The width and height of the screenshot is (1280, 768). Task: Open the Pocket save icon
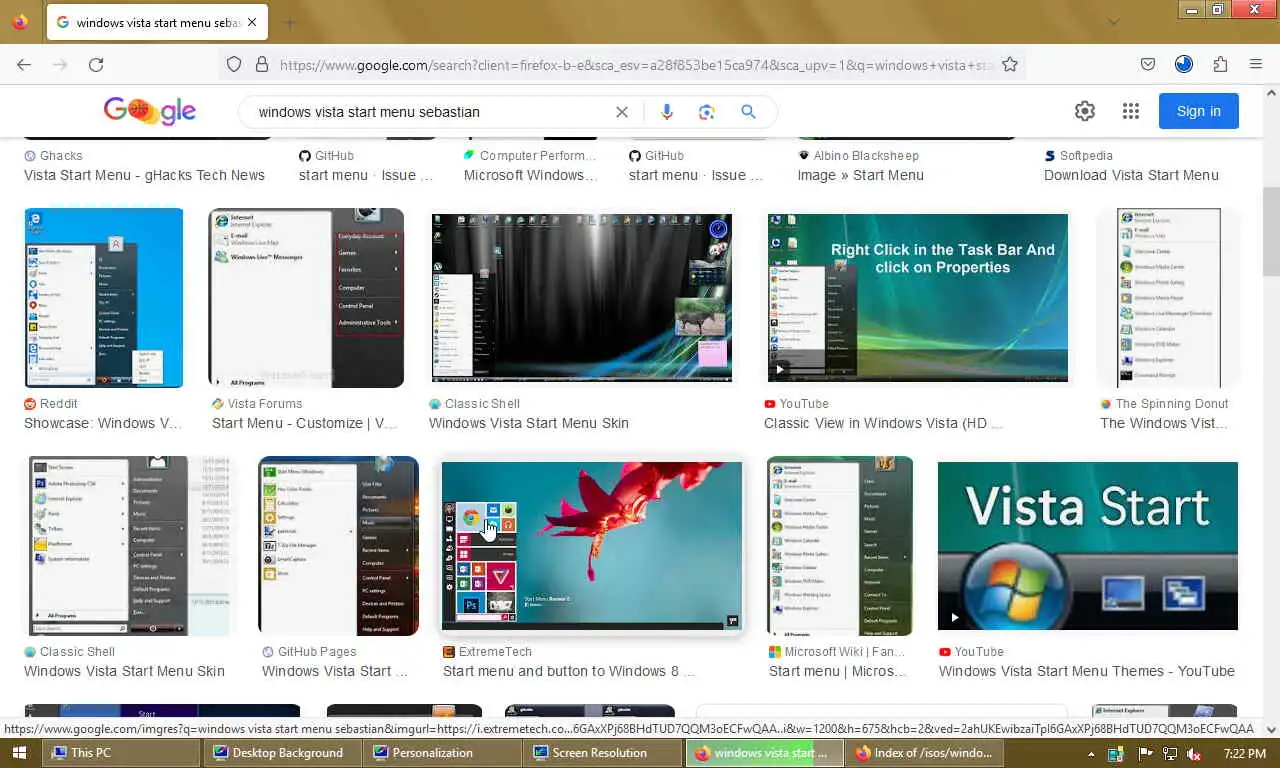click(x=1148, y=65)
